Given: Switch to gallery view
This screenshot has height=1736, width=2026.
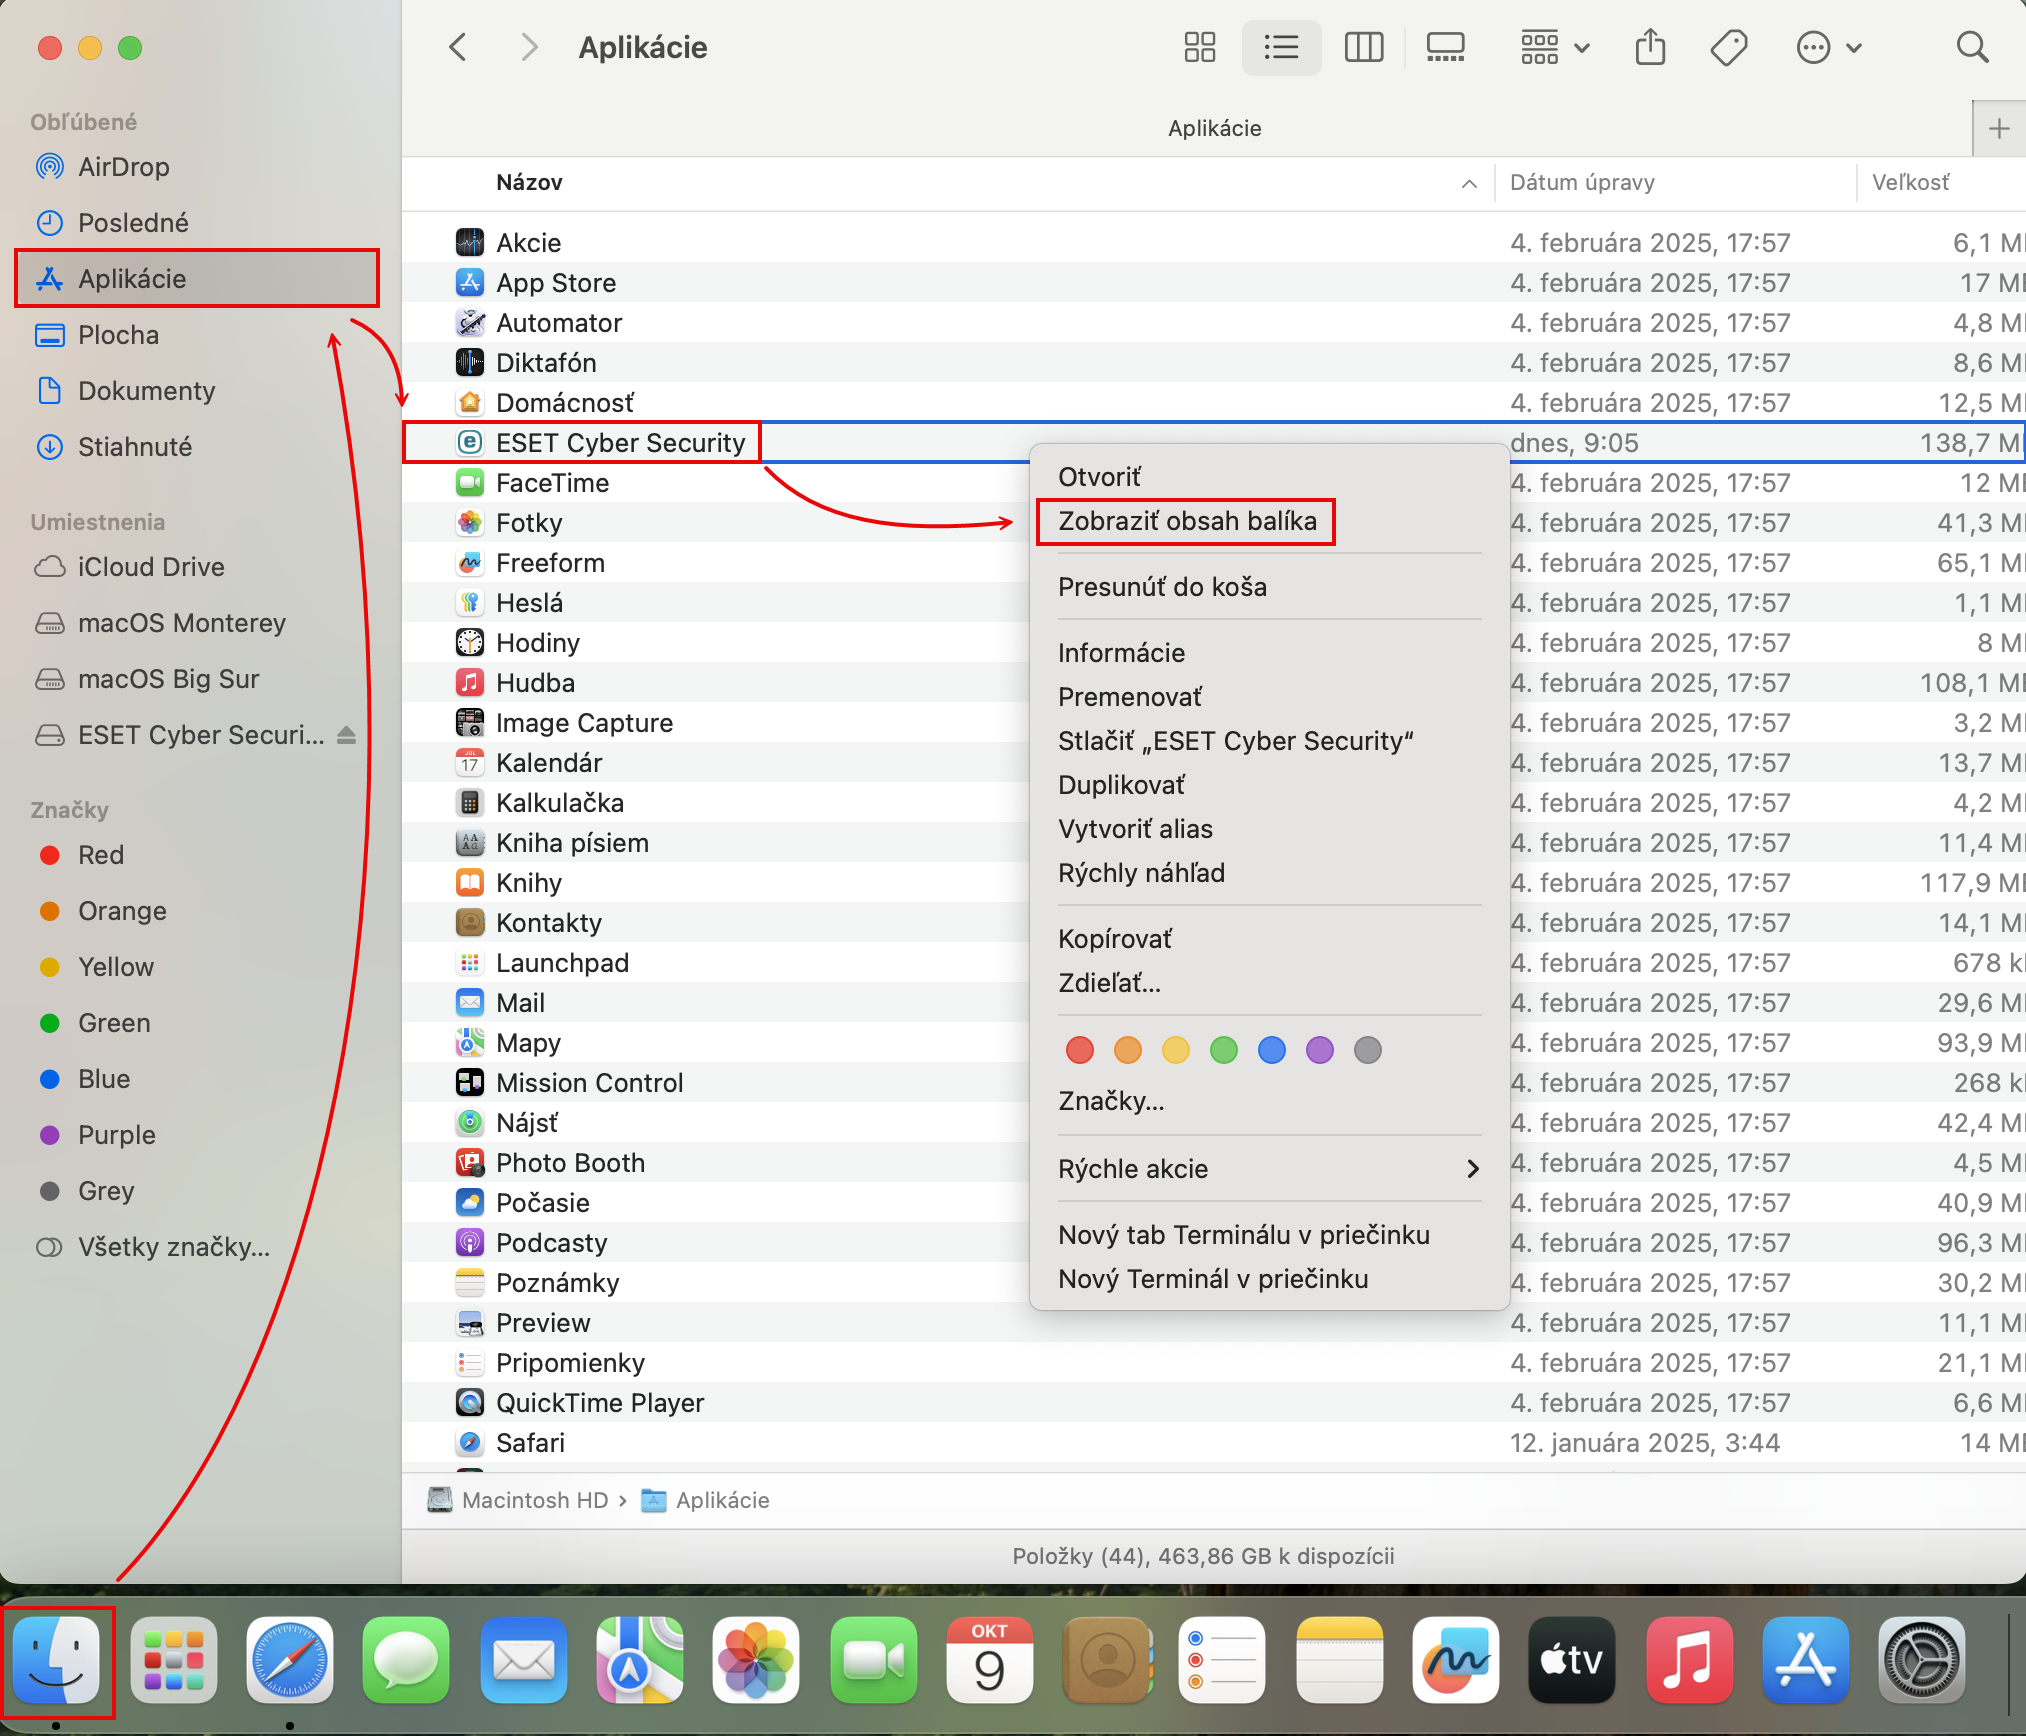Looking at the screenshot, I should click(x=1445, y=47).
